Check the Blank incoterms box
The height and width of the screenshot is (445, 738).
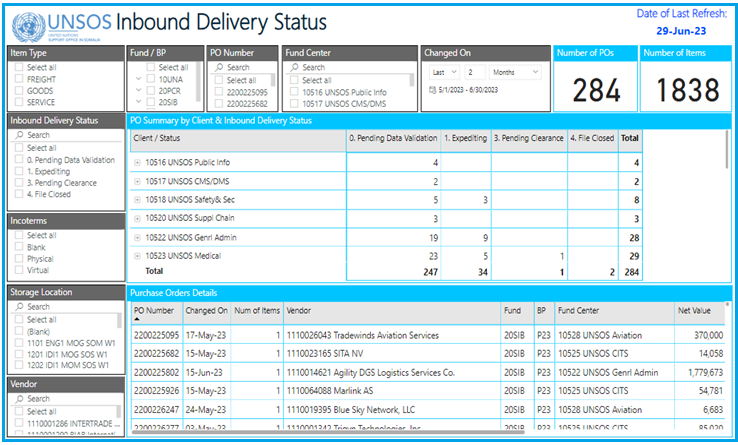coord(19,246)
